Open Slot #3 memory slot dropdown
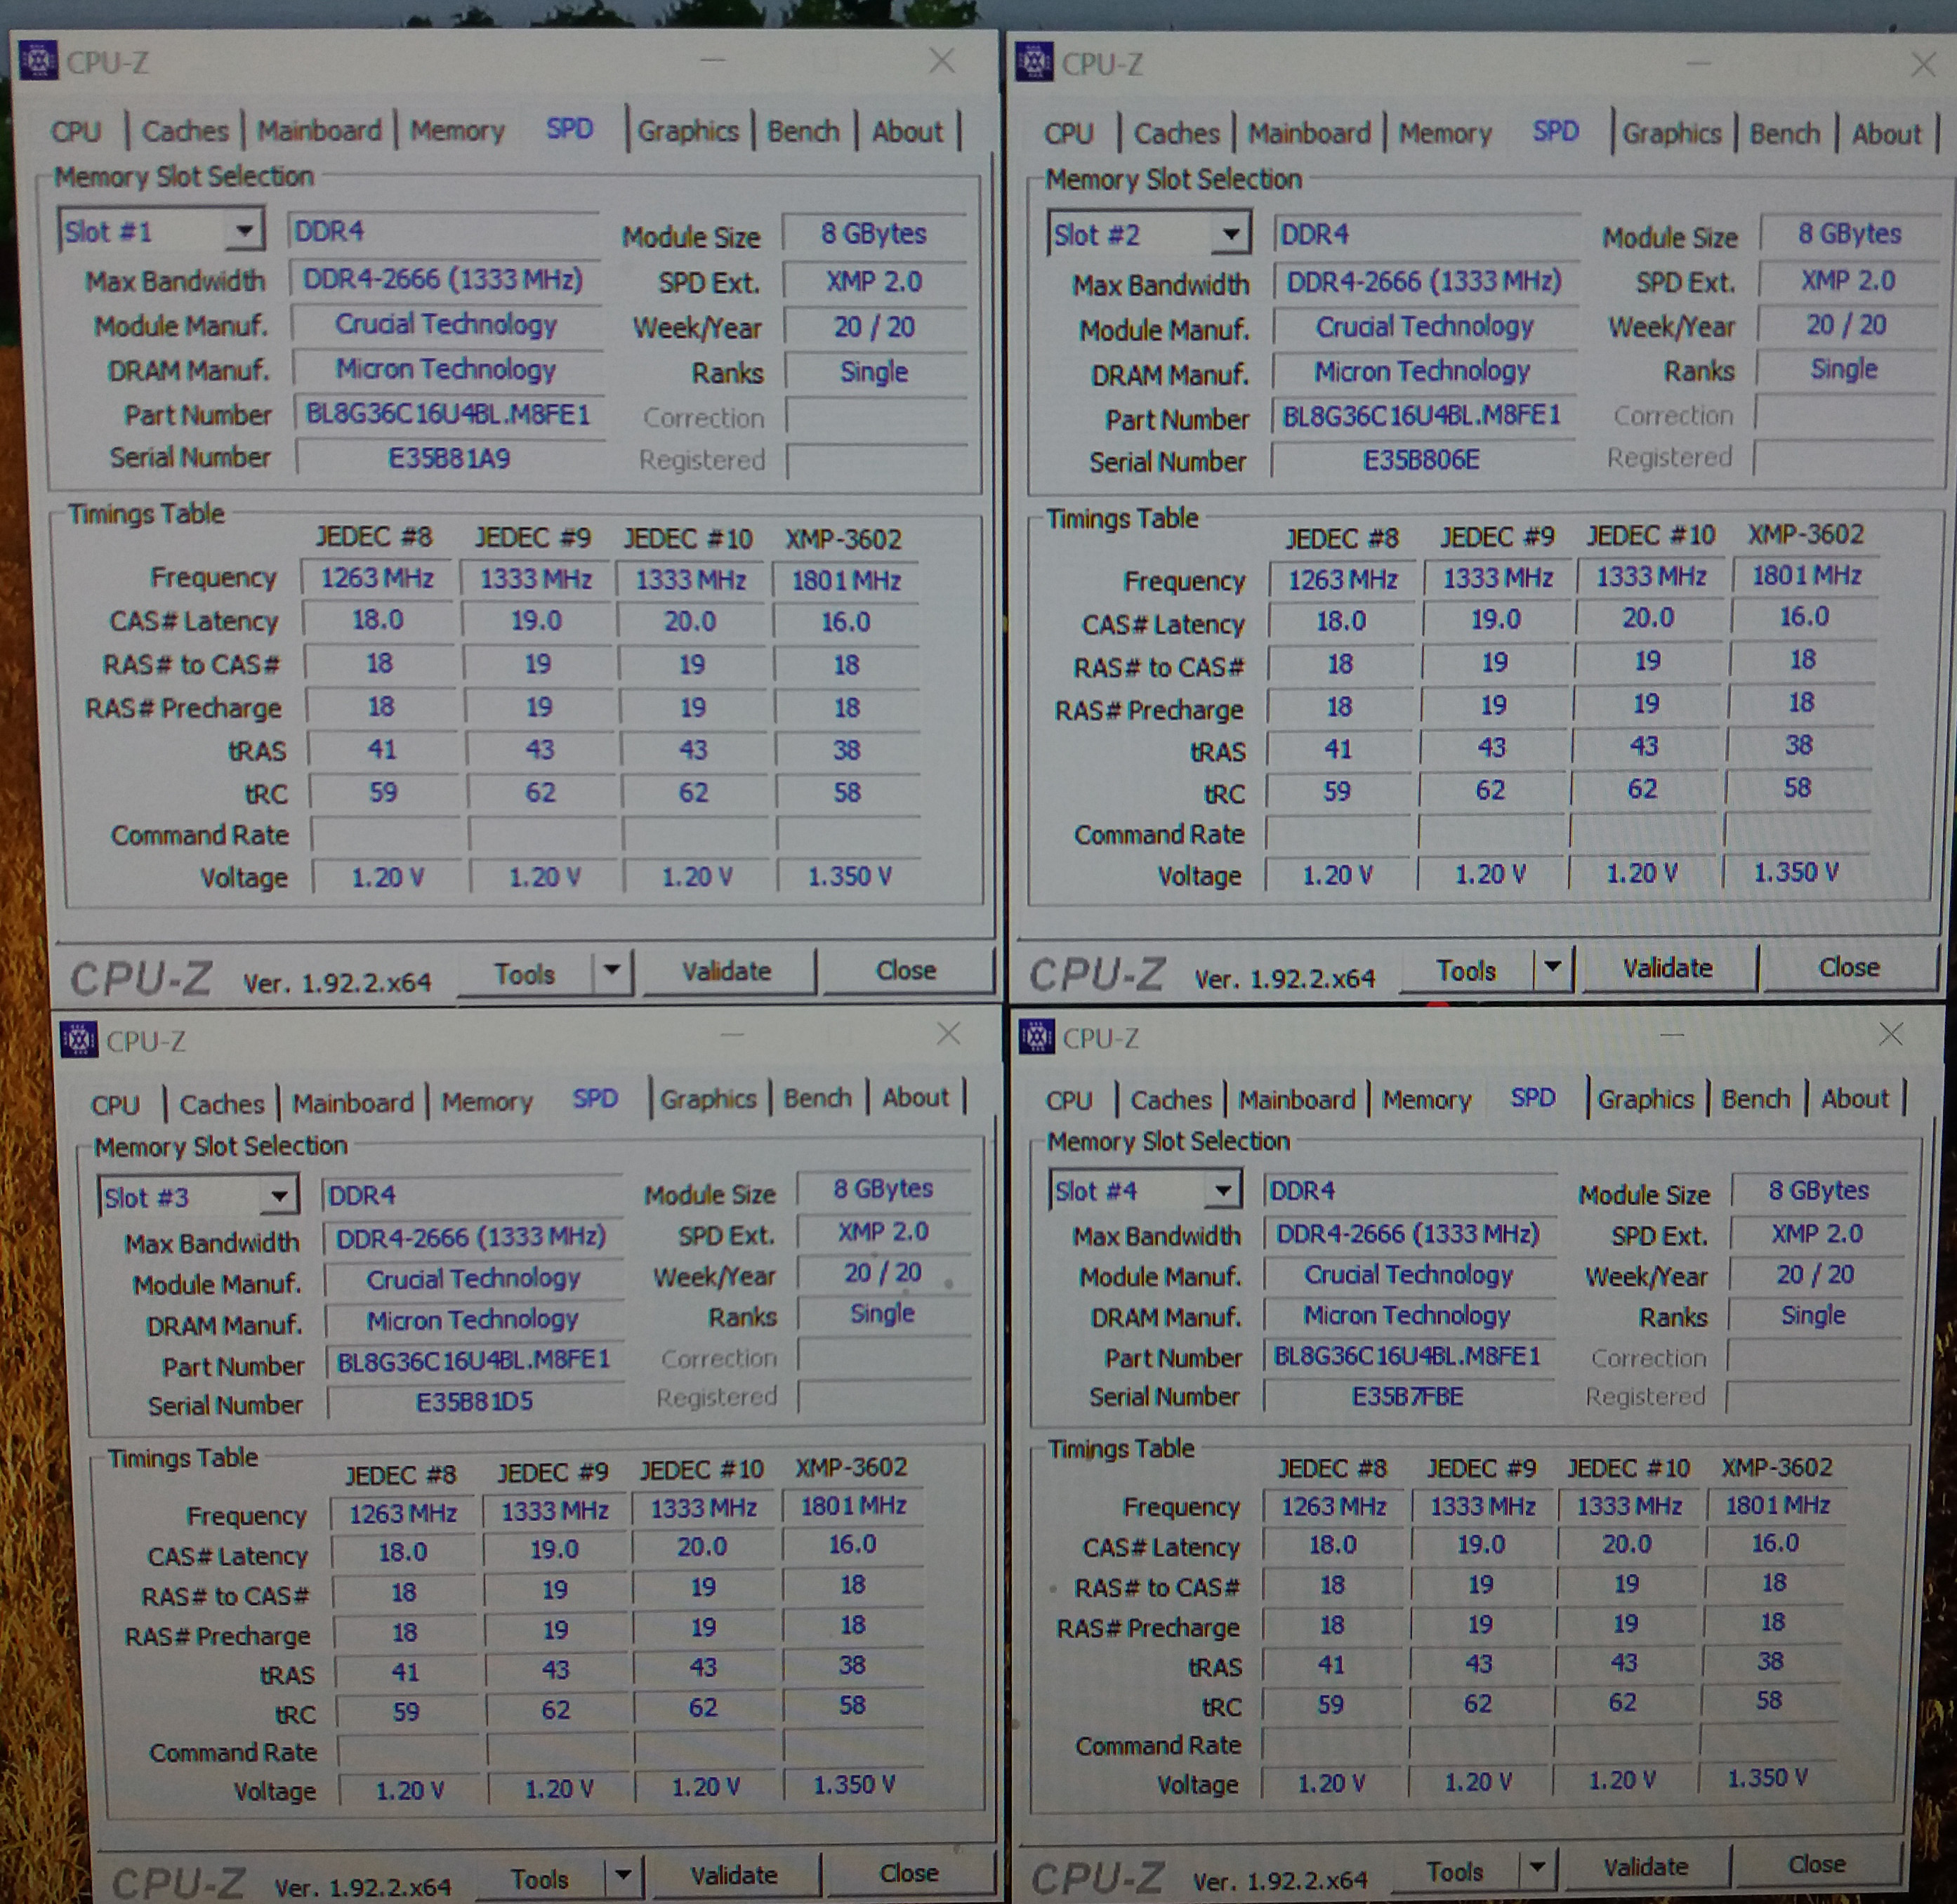The height and width of the screenshot is (1904, 1957). pyautogui.click(x=279, y=1196)
